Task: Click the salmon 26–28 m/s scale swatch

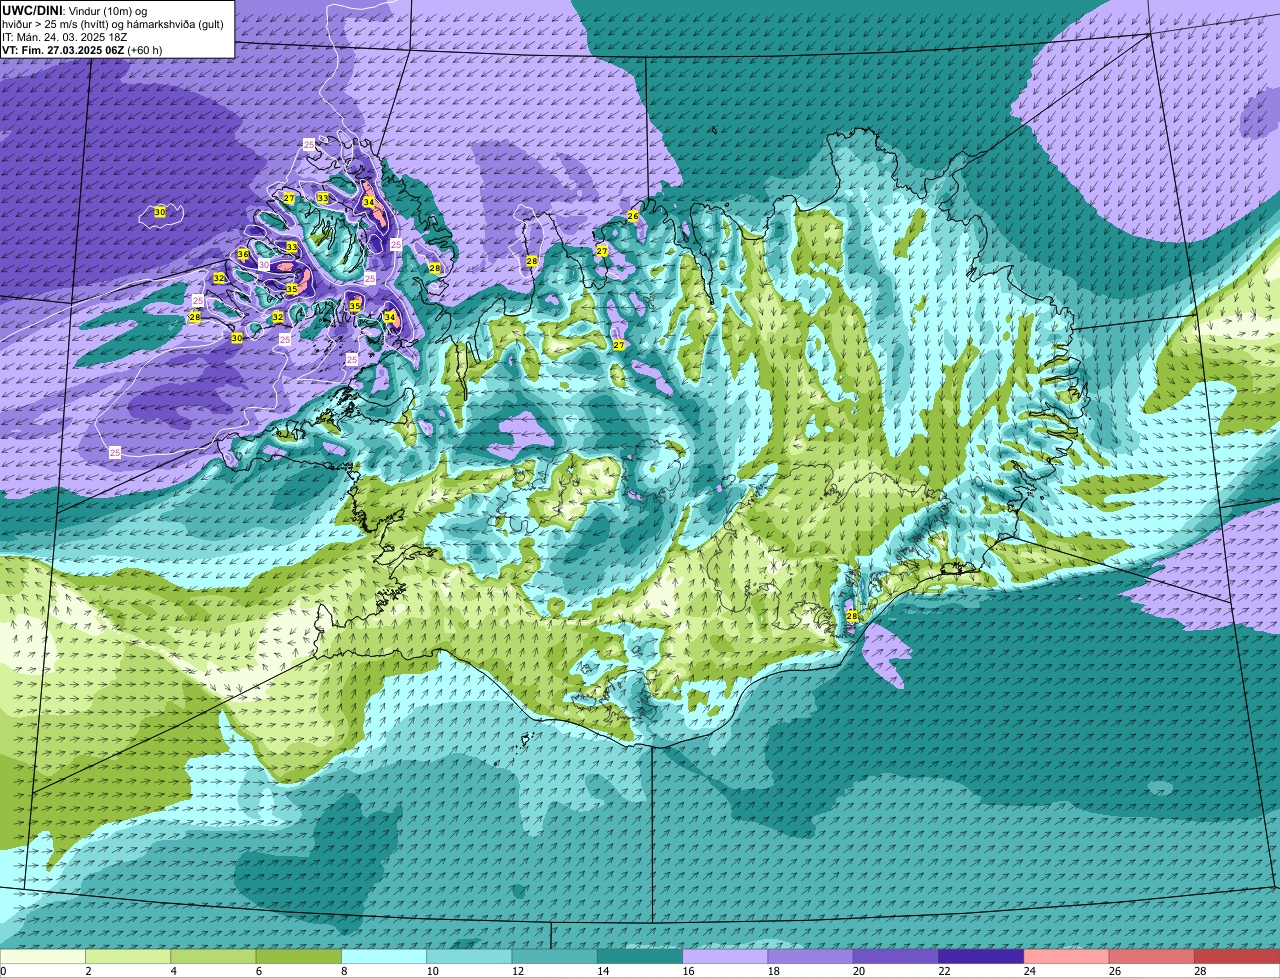Action: pos(1152,957)
